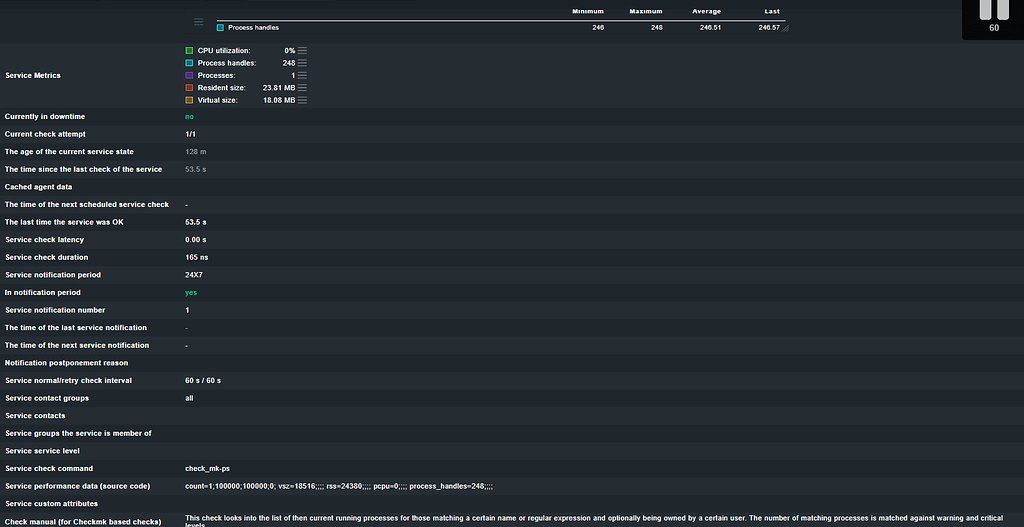Click the Last column header in legend

click(771, 12)
